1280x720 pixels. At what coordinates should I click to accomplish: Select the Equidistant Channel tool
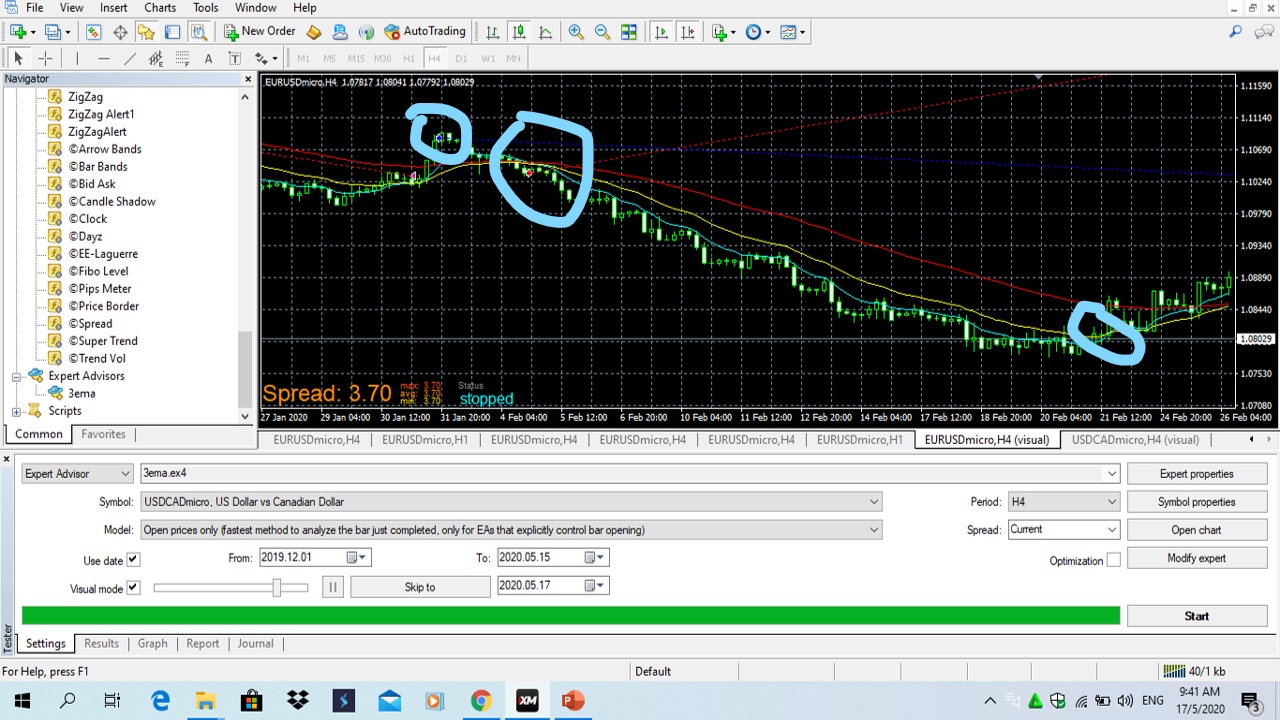click(155, 58)
